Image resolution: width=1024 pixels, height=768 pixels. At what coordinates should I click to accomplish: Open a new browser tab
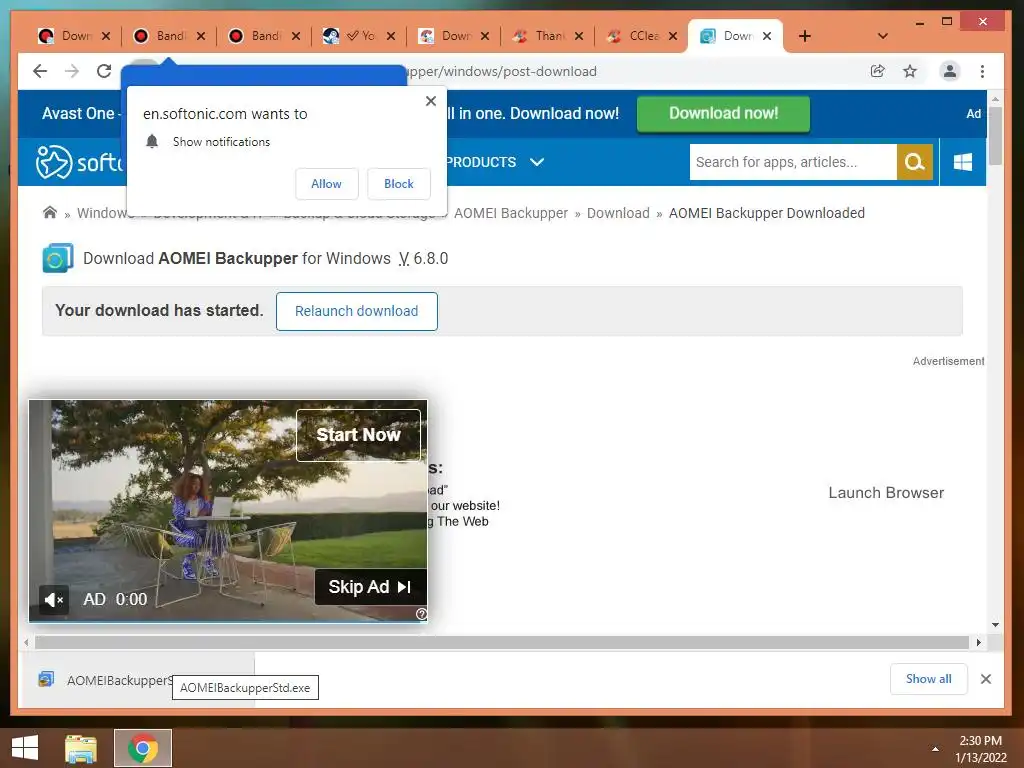[805, 36]
